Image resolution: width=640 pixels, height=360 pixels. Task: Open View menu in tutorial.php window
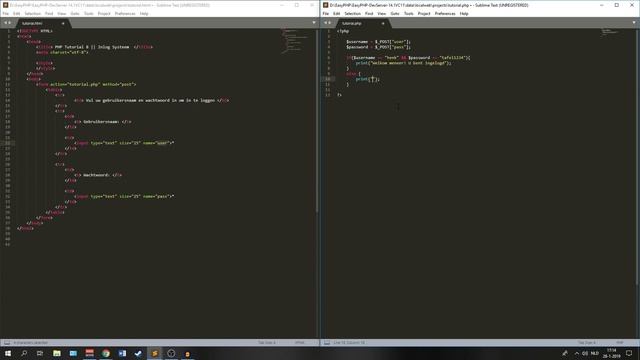[382, 13]
